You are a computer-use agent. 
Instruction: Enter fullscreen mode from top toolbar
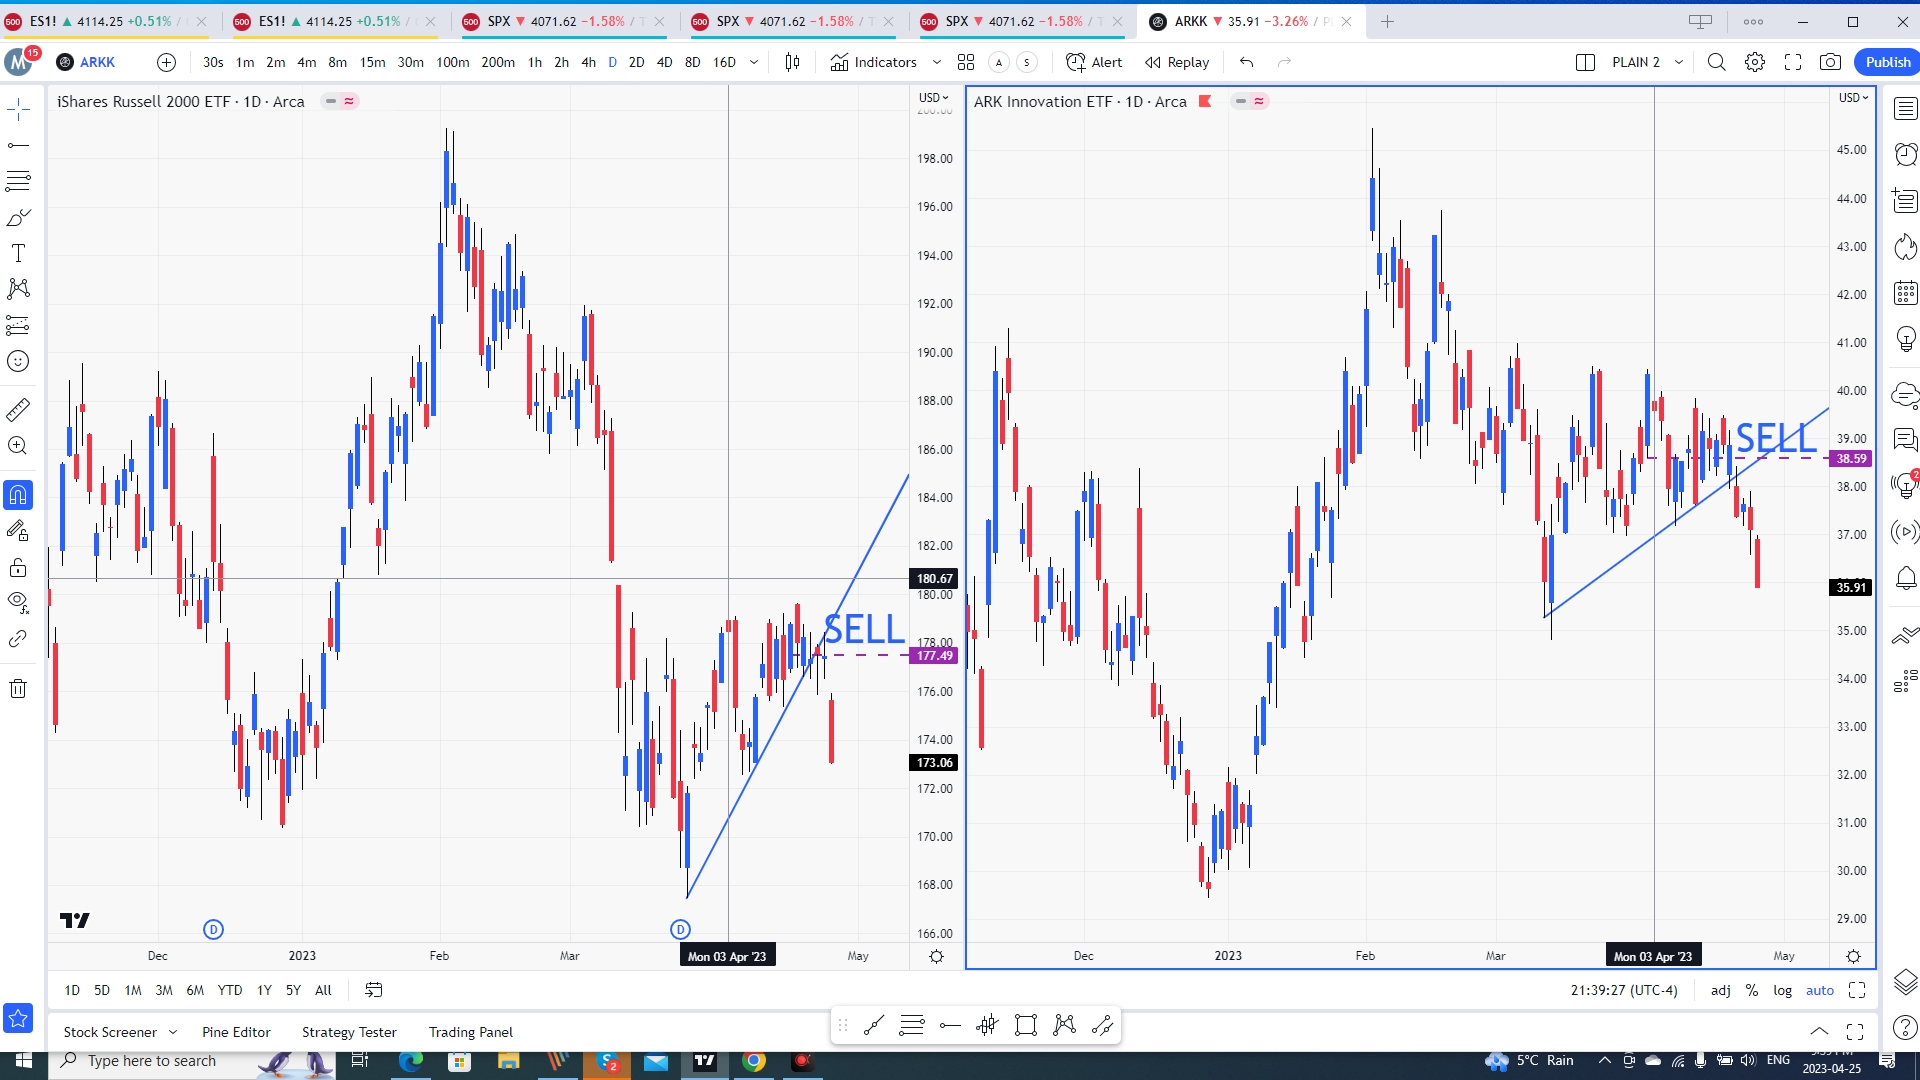(1793, 62)
